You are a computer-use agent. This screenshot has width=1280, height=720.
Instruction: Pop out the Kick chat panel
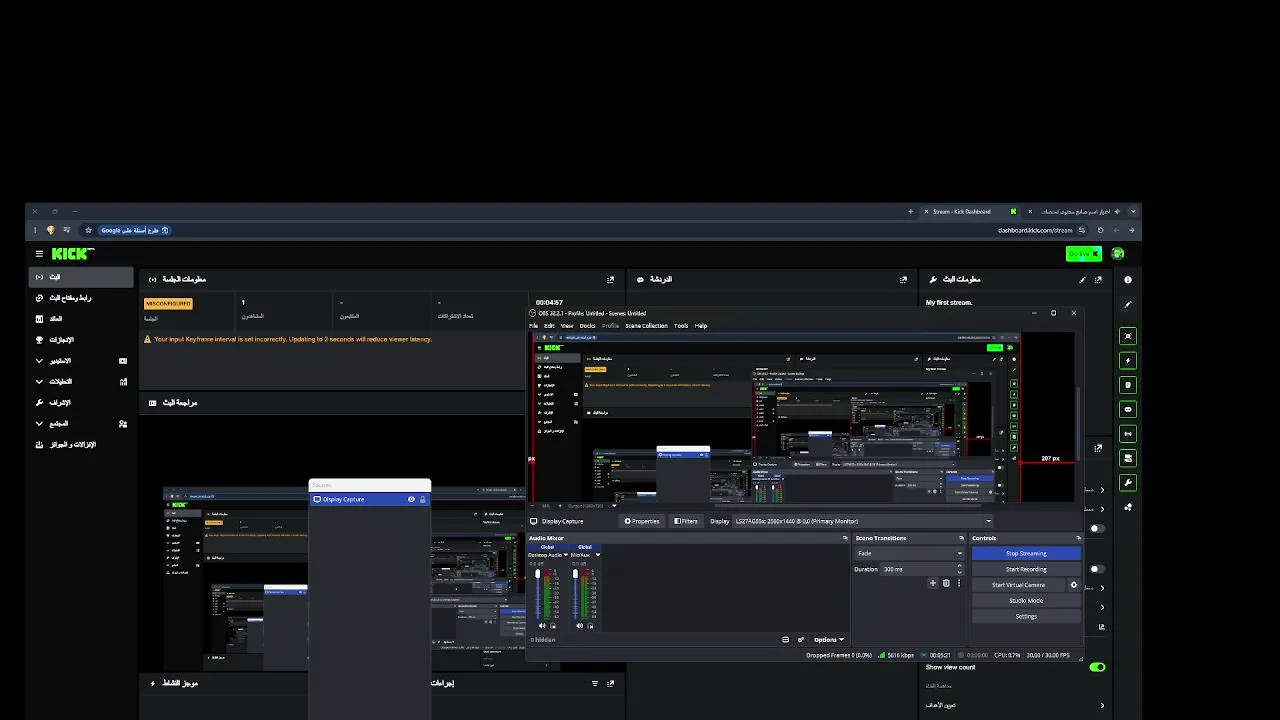pos(903,280)
